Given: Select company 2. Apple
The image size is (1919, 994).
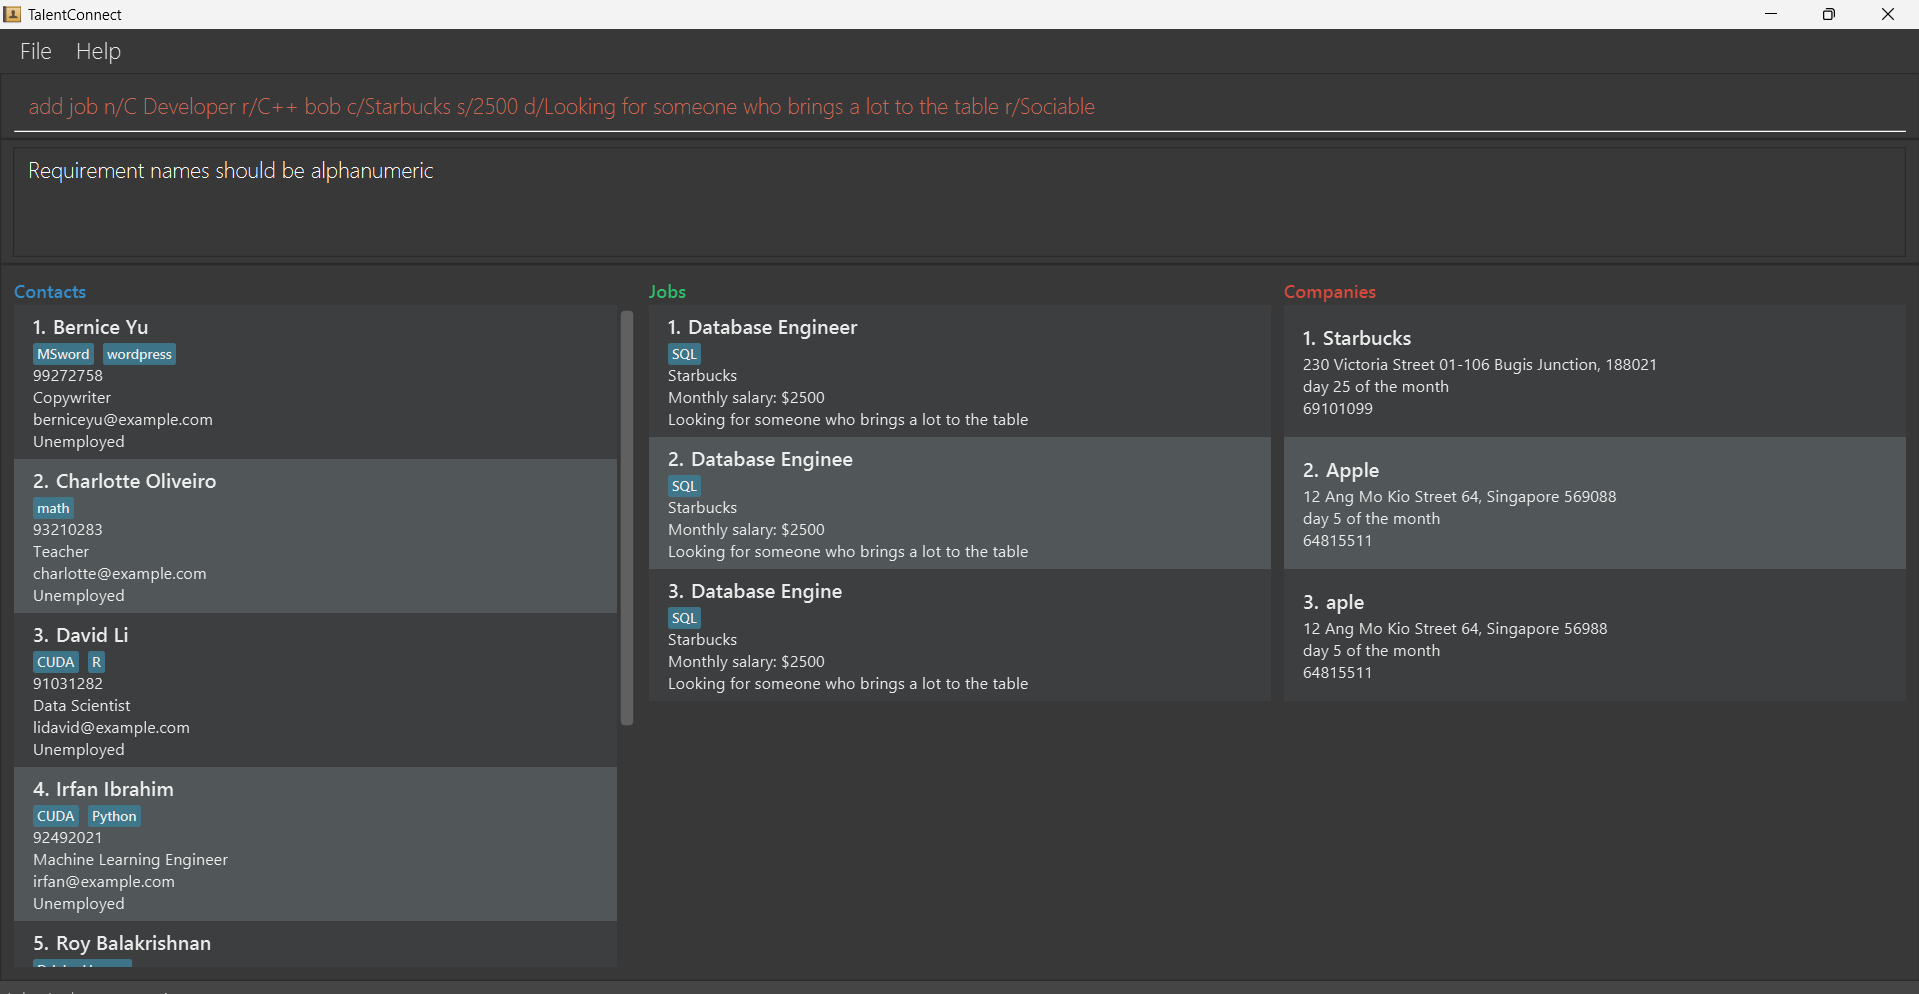Looking at the screenshot, I should (x=1594, y=503).
